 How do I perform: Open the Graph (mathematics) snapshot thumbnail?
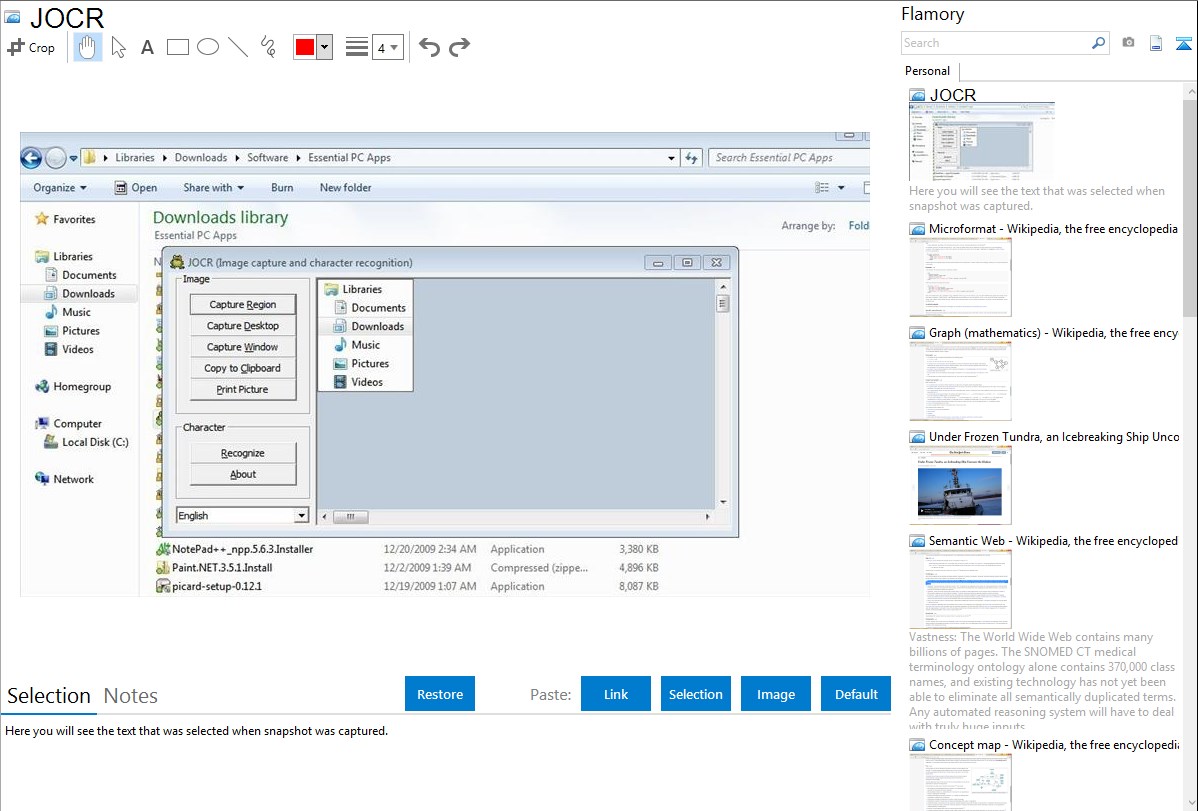coord(960,381)
